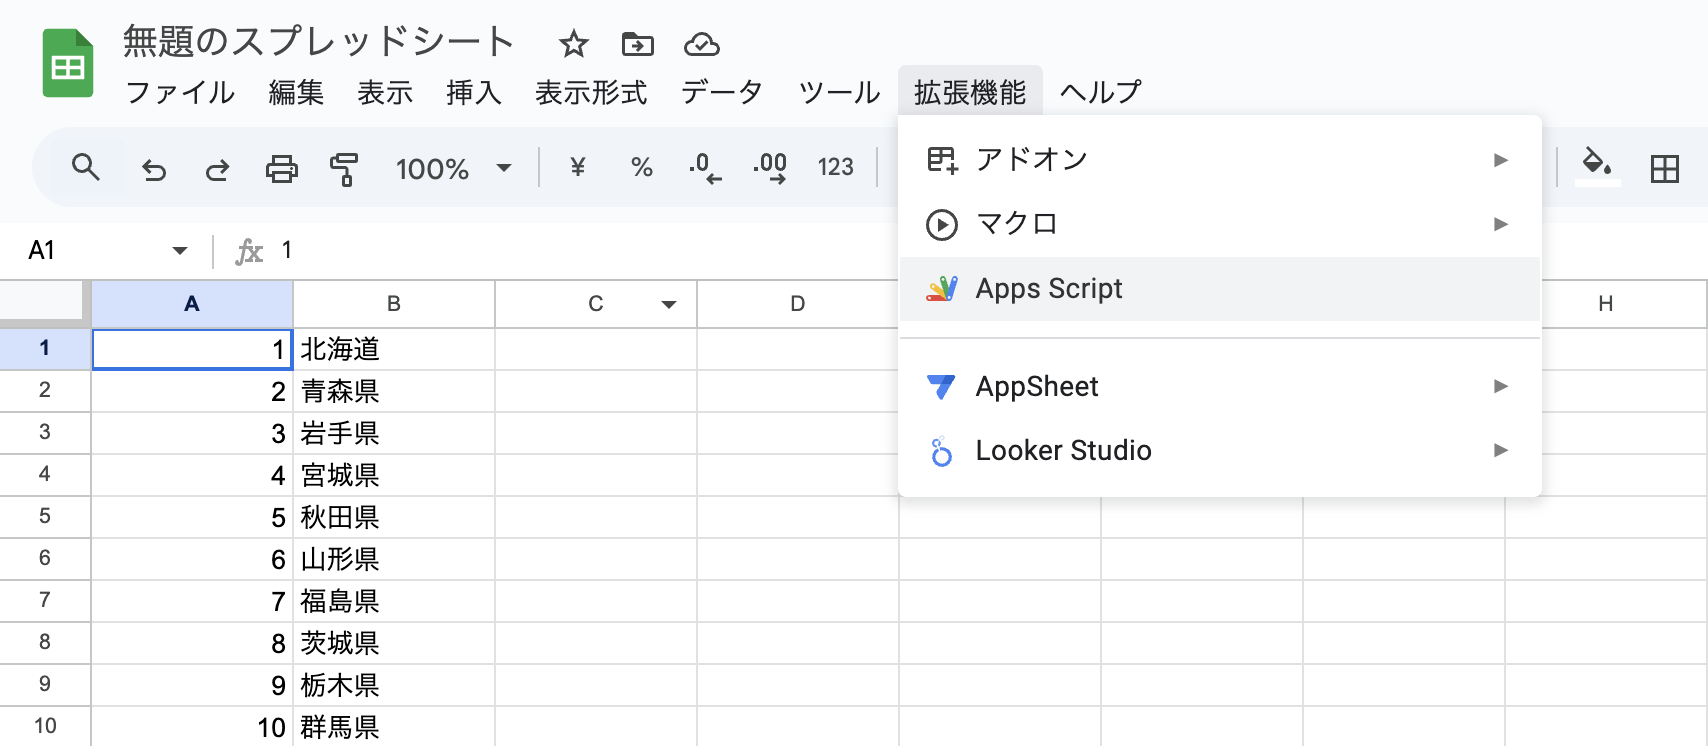Click the borders grid icon
This screenshot has width=1708, height=746.
click(x=1664, y=168)
